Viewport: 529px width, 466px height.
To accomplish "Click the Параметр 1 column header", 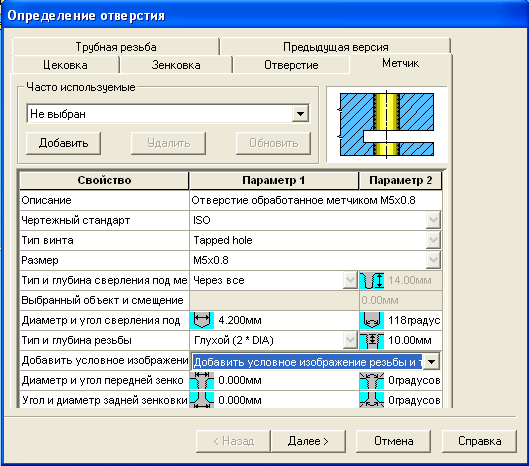I will pos(274,180).
